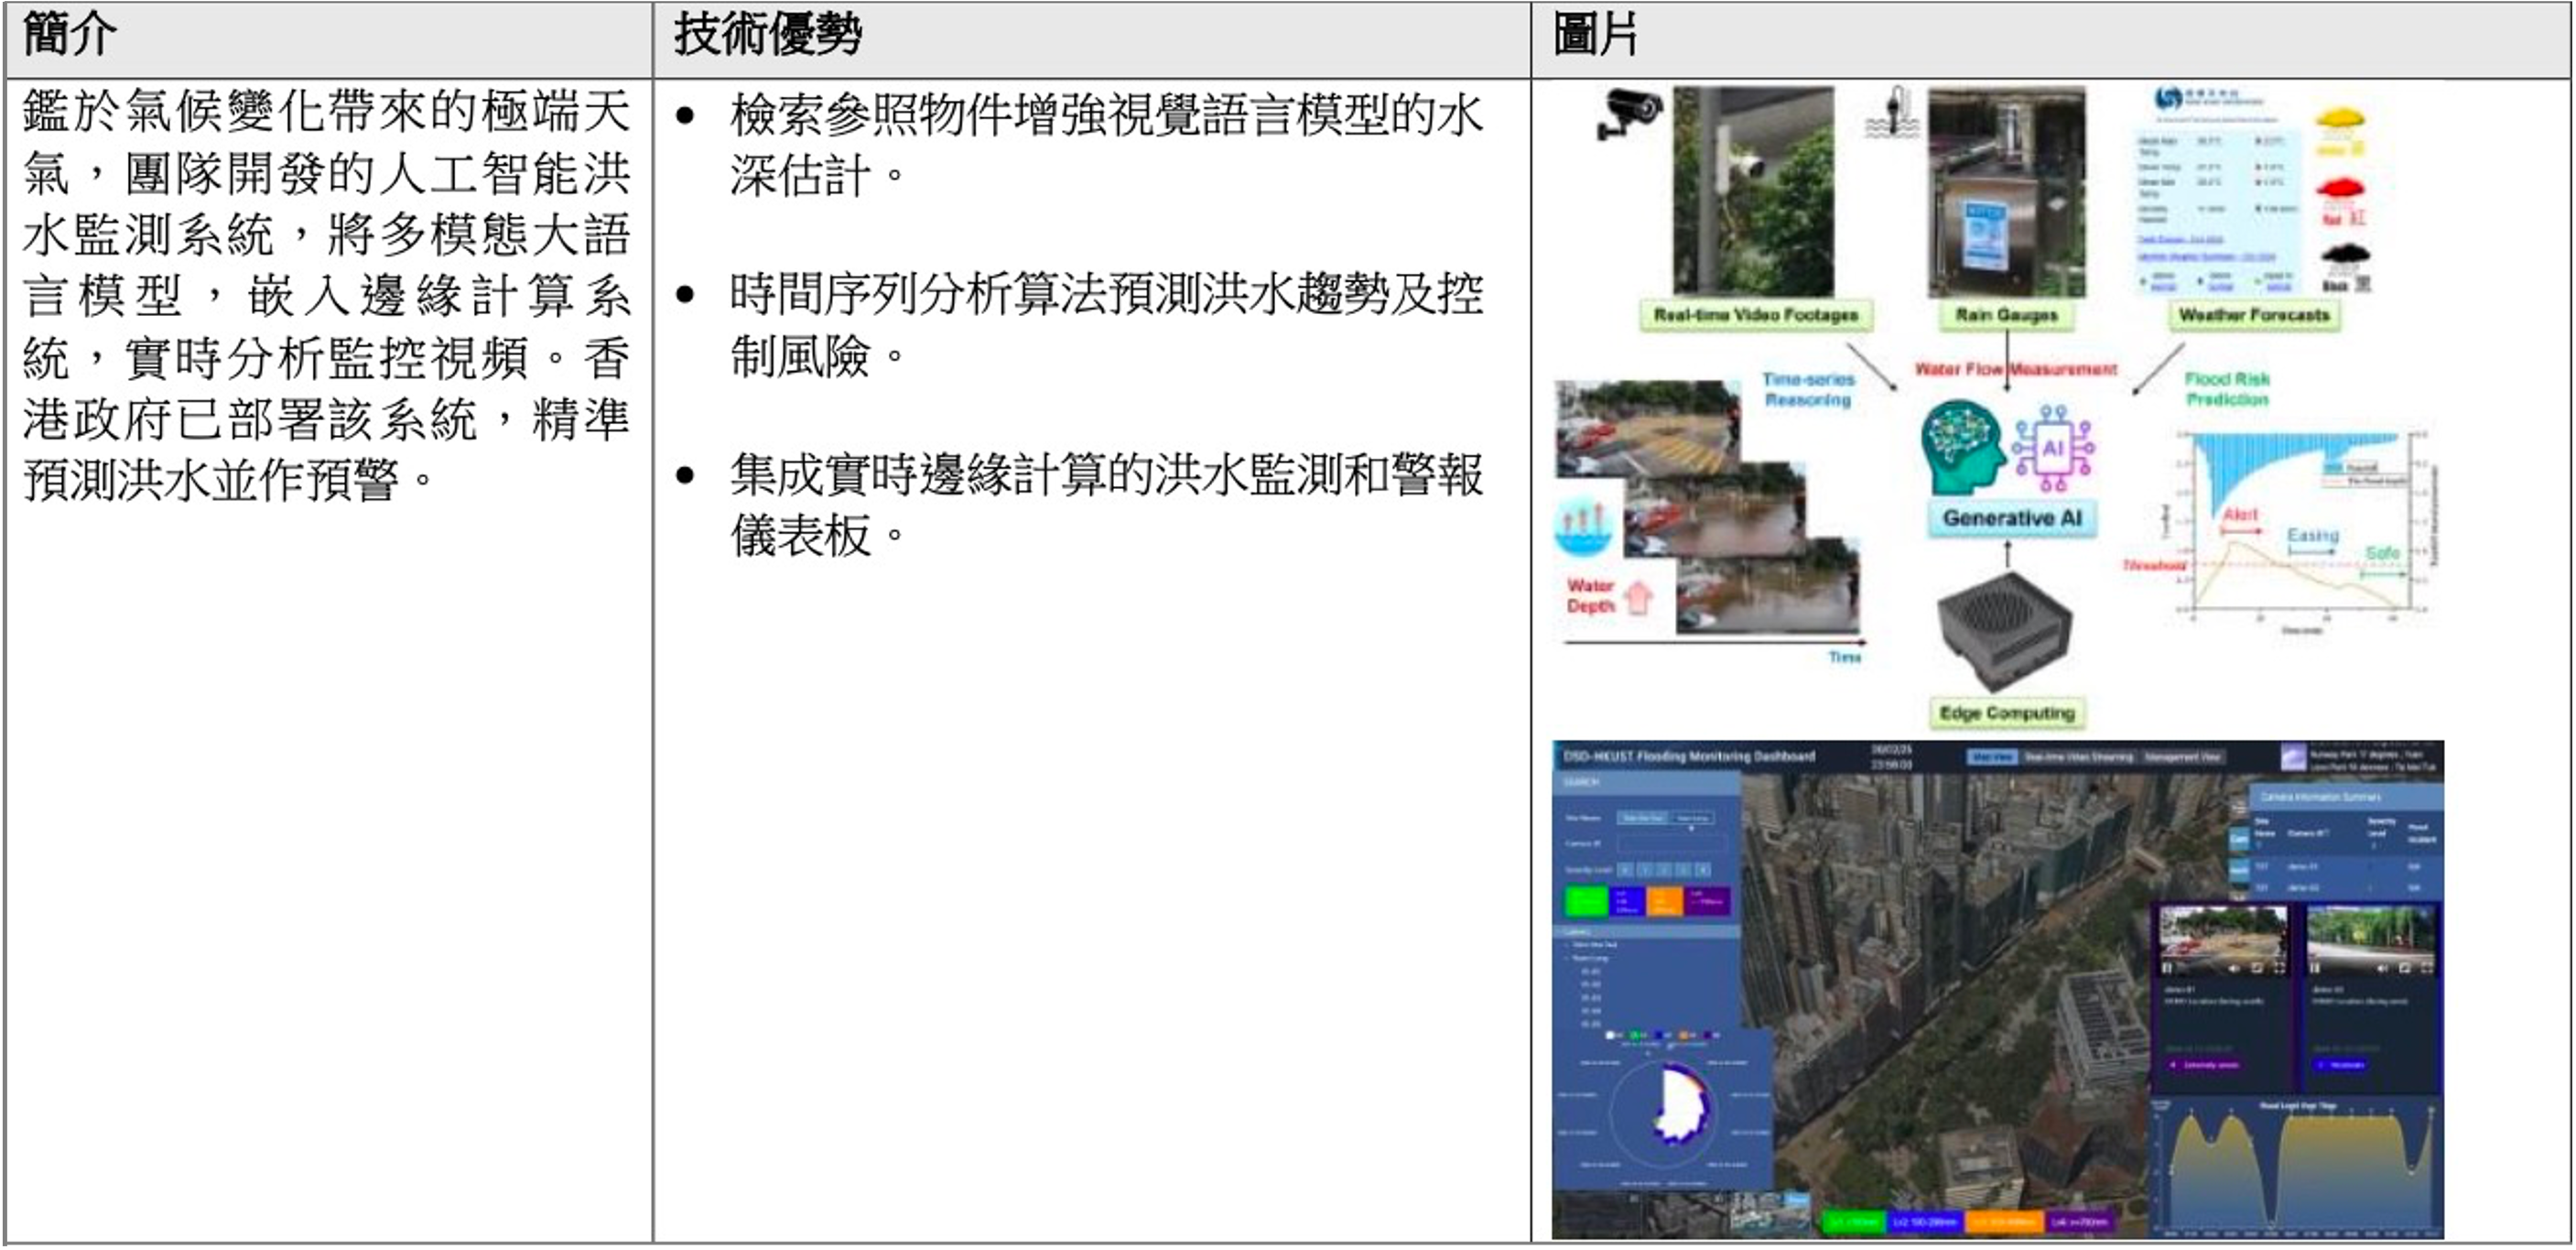Image resolution: width=2576 pixels, height=1250 pixels.
Task: Click the Edge Computing label
Action: click(2007, 713)
